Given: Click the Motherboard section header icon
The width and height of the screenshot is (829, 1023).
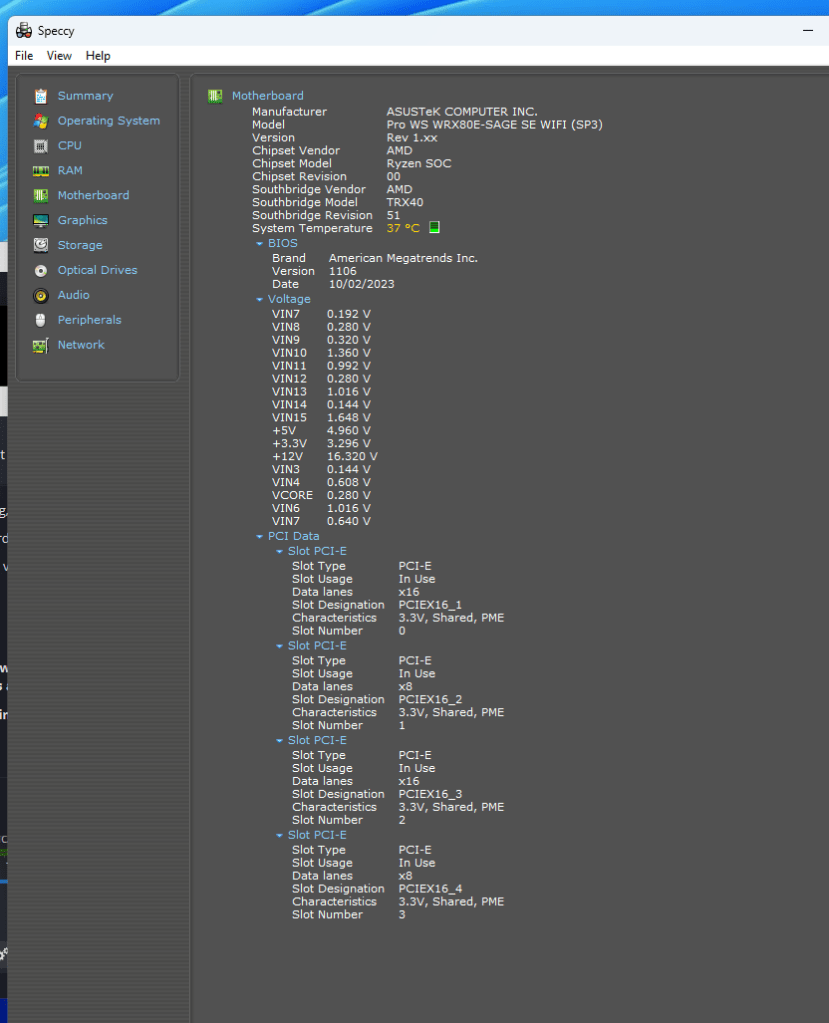Looking at the screenshot, I should (215, 96).
